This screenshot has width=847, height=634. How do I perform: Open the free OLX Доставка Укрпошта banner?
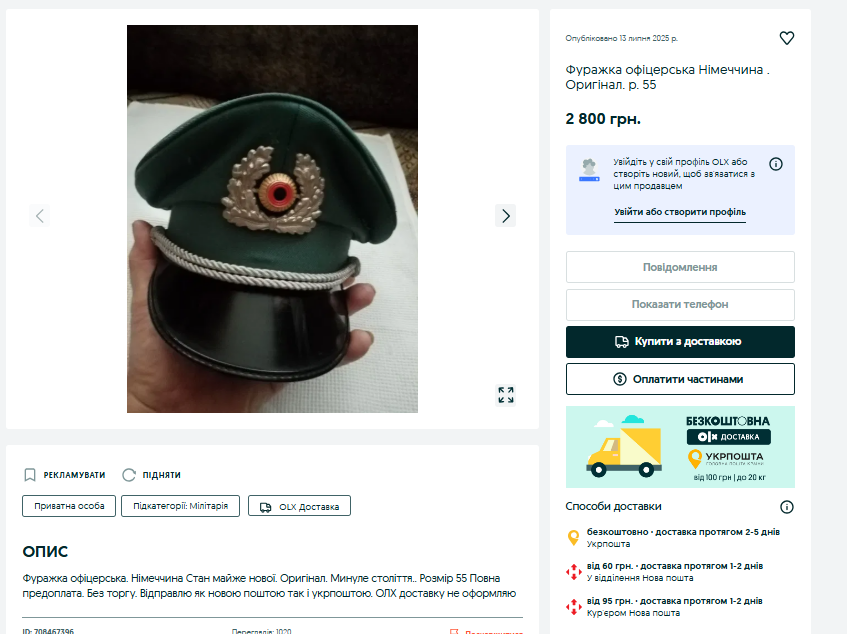(x=680, y=447)
